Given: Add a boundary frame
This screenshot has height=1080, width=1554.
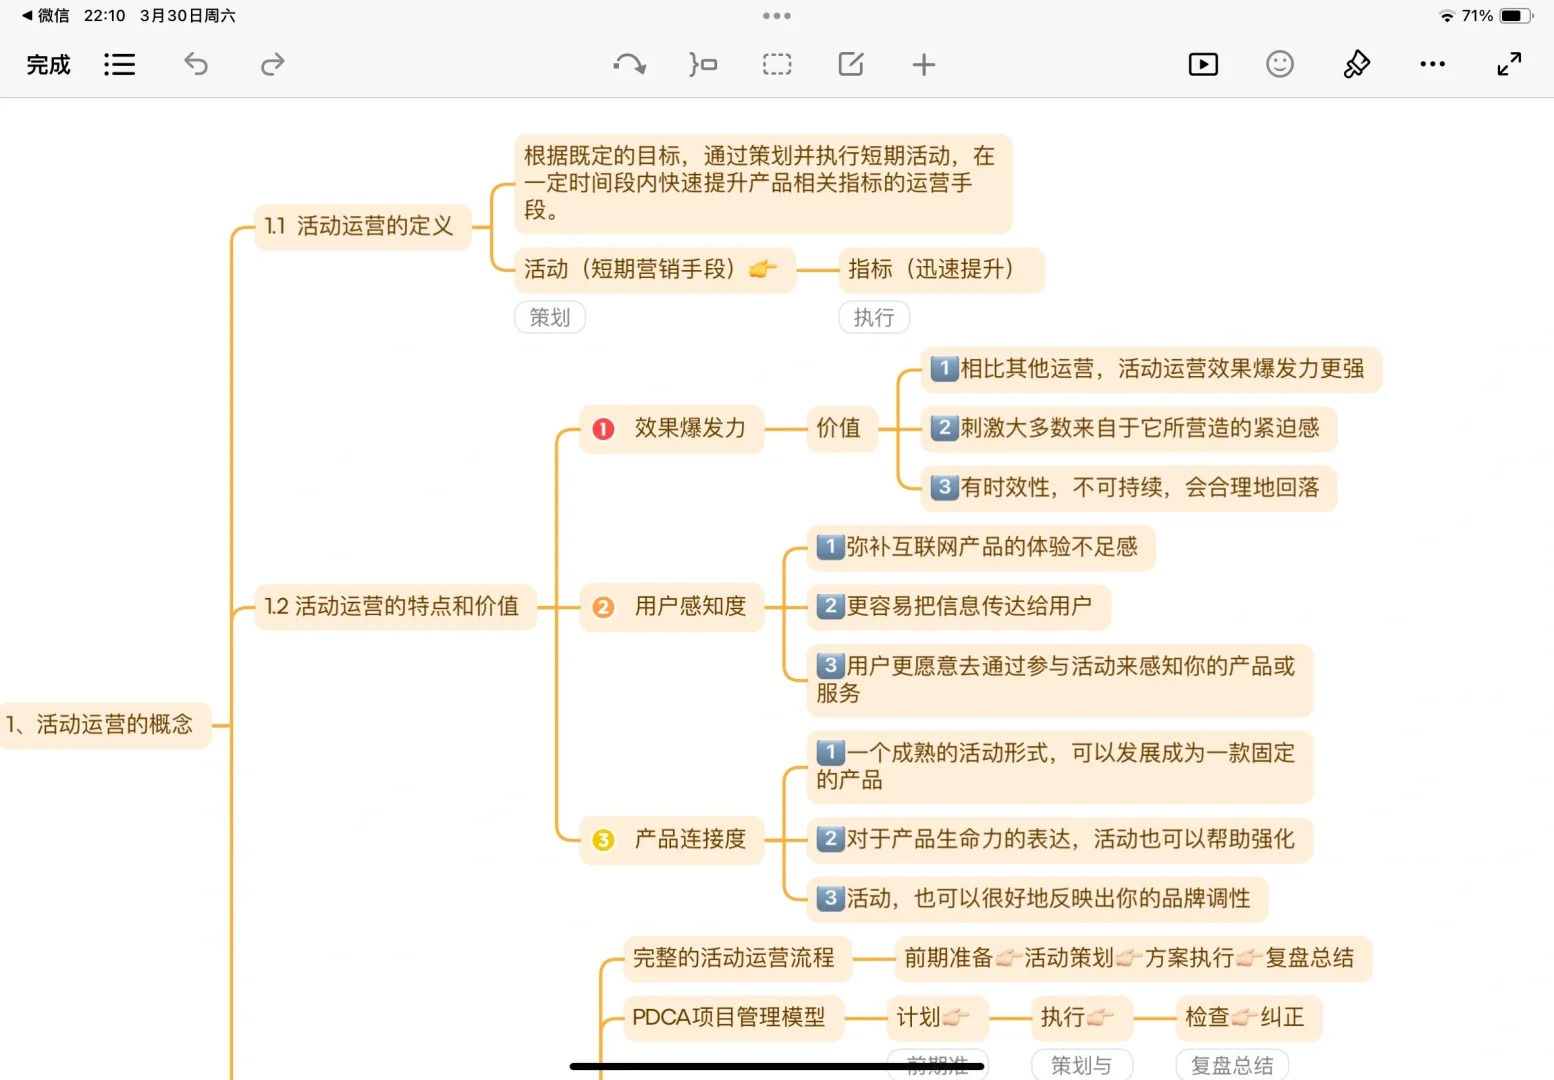Looking at the screenshot, I should (x=777, y=65).
